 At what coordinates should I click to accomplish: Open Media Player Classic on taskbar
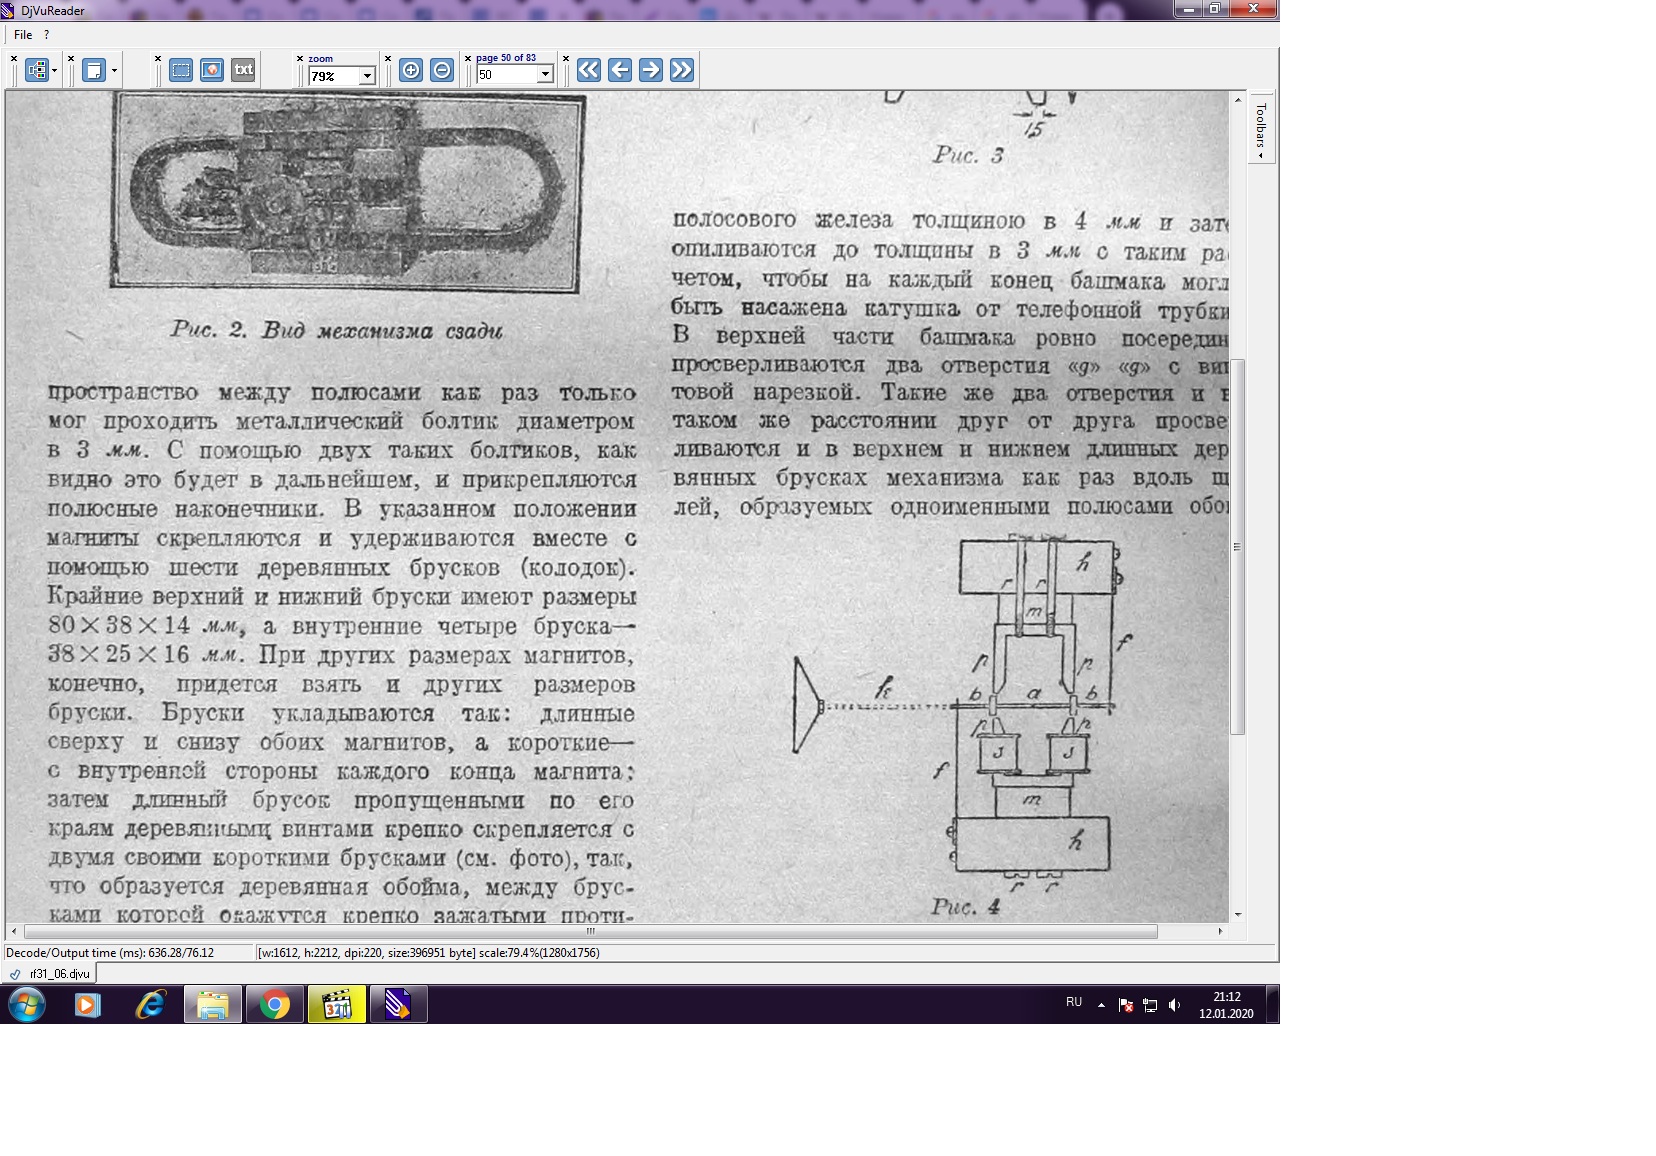click(x=337, y=1004)
